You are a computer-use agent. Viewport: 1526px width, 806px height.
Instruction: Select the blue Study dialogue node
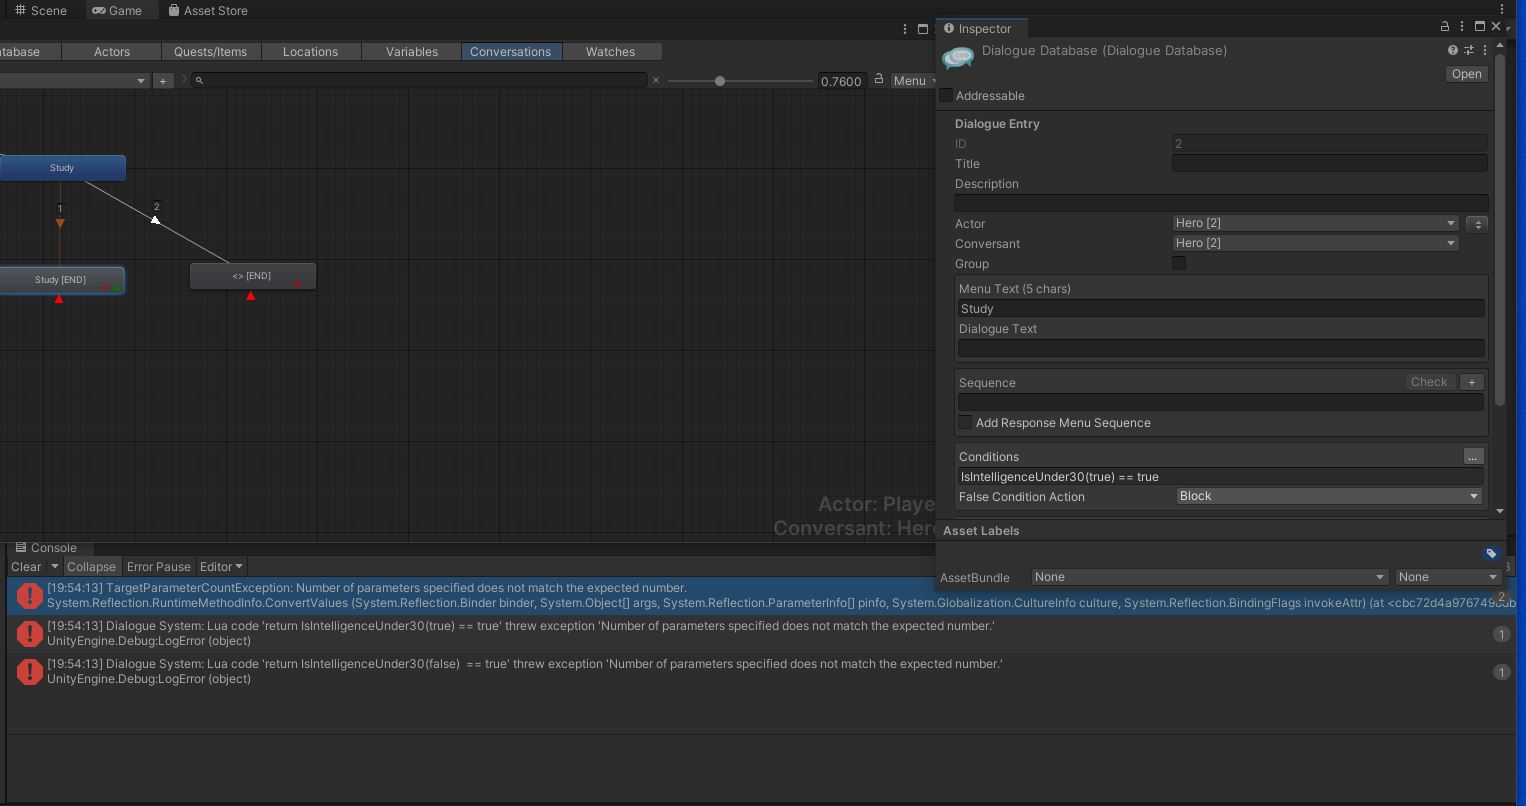pos(62,168)
